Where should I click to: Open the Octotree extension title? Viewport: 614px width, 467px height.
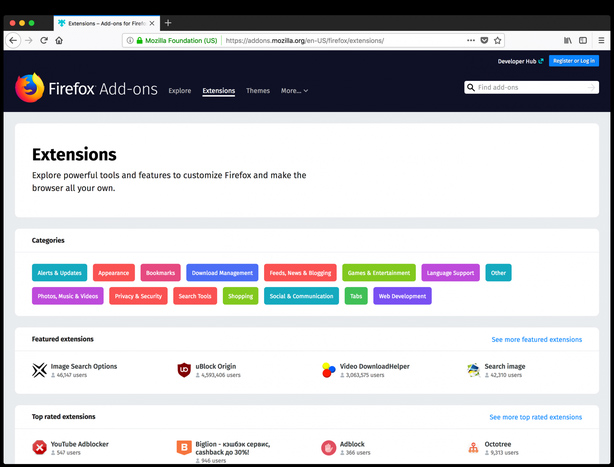[498, 444]
